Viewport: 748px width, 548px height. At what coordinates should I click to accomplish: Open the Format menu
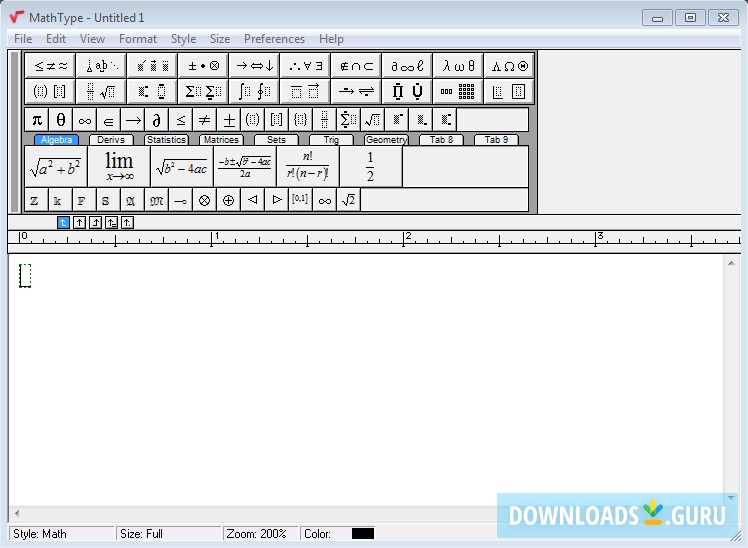pyautogui.click(x=137, y=39)
